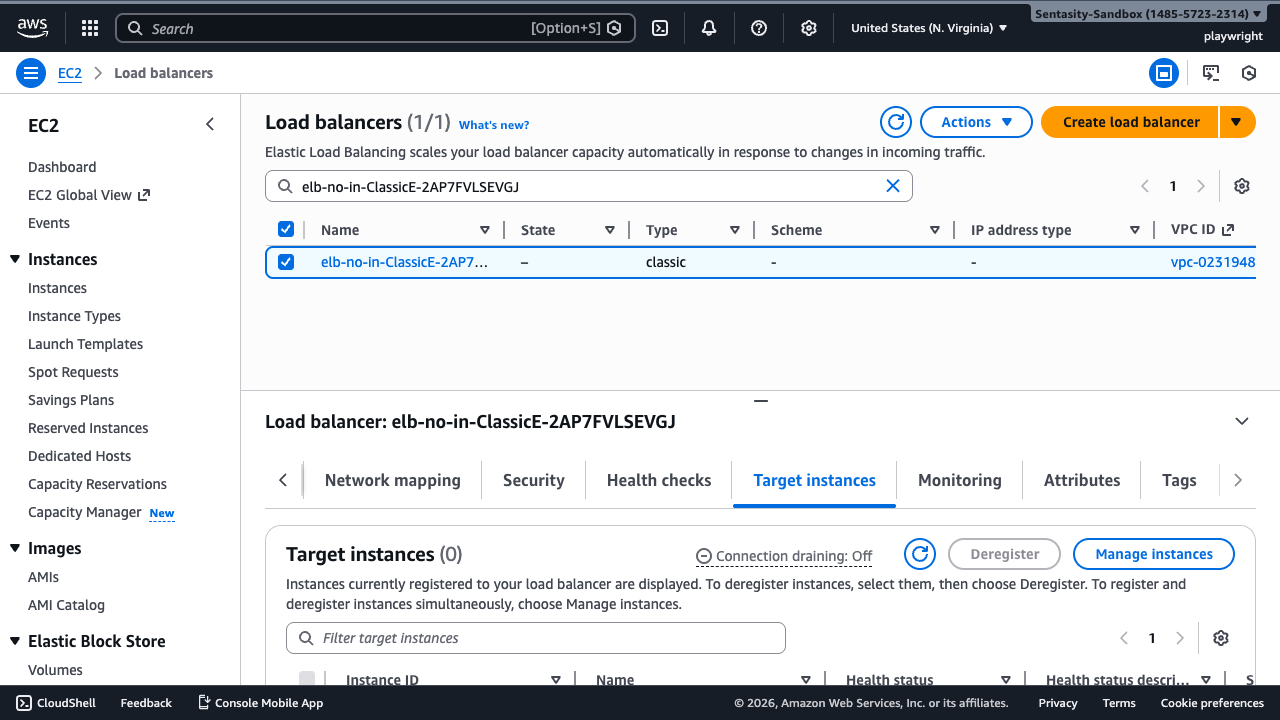Refresh the target instances list
1280x720 pixels.
coord(920,554)
